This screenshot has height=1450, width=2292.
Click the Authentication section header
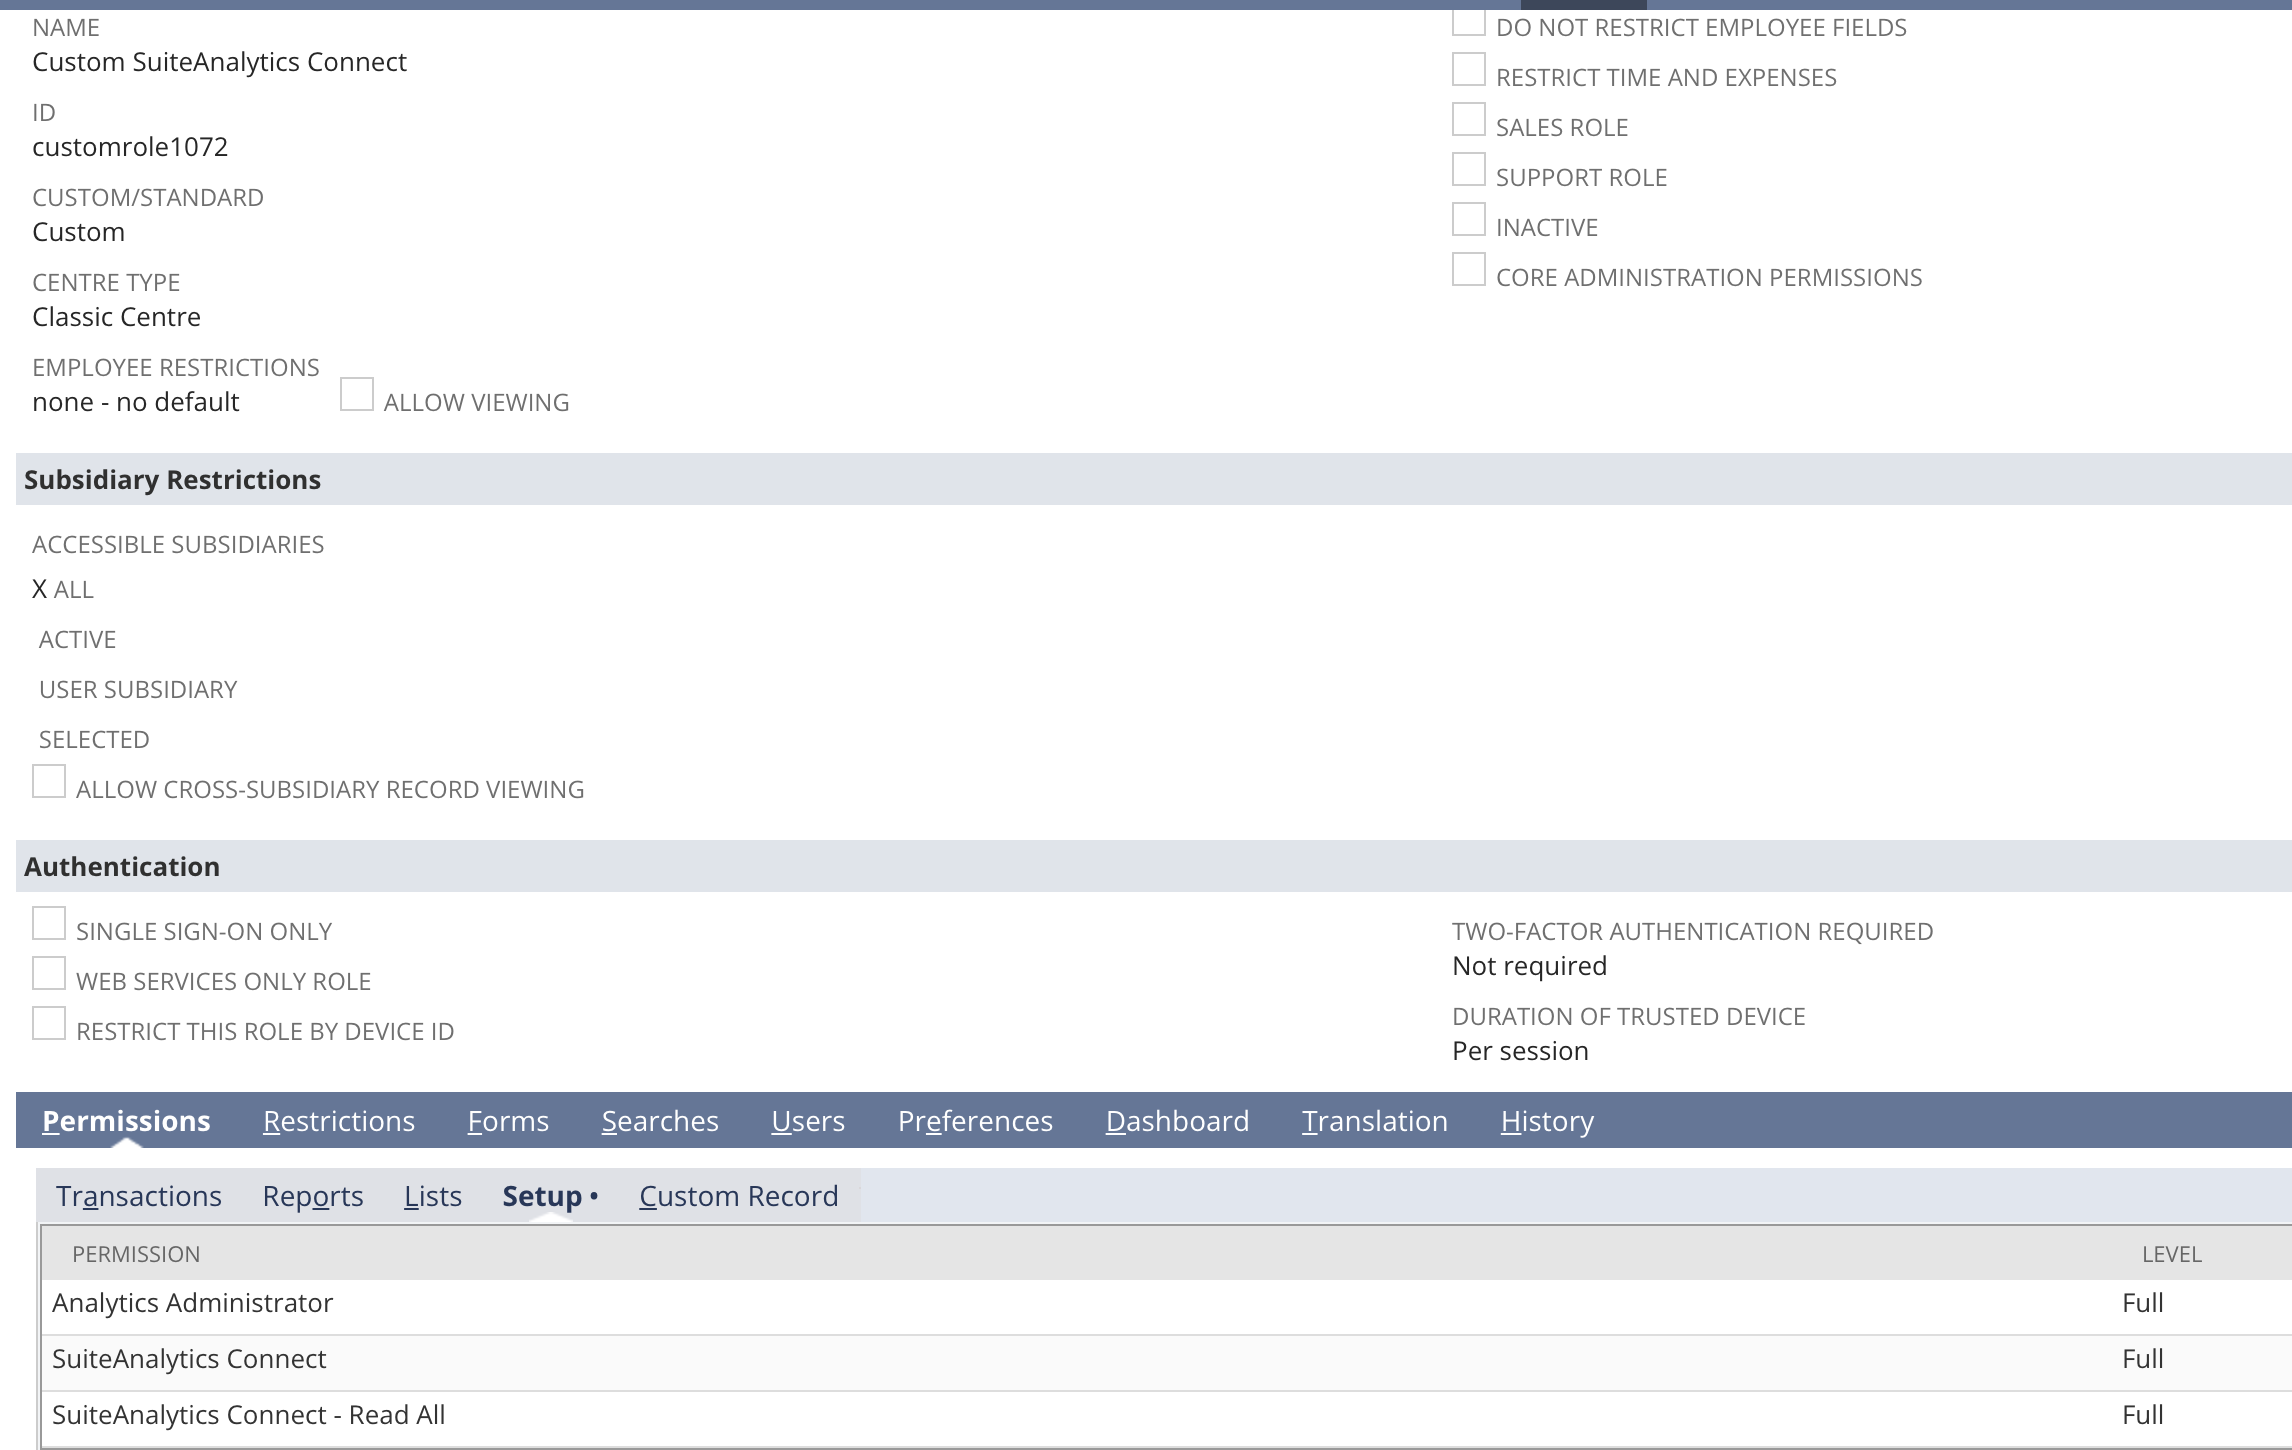pos(1154,866)
